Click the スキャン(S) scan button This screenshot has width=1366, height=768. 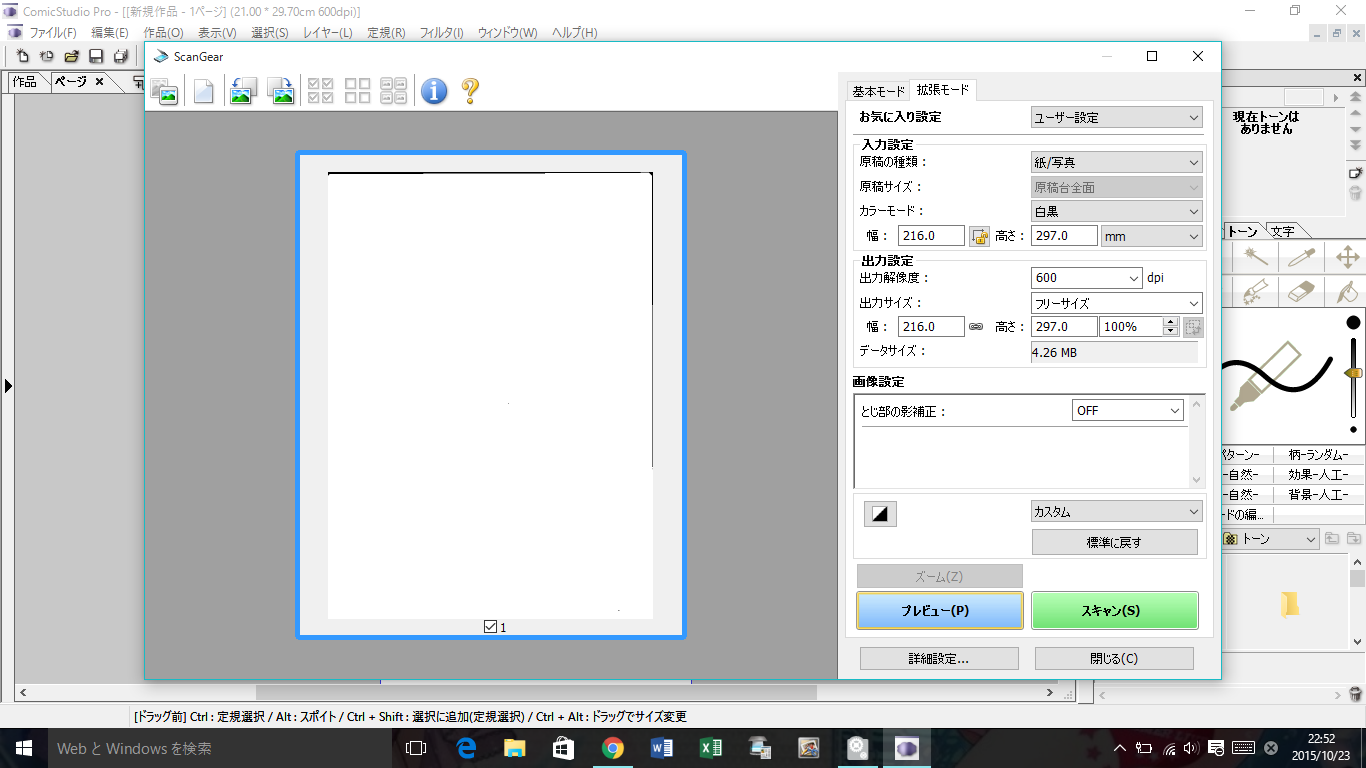click(x=1115, y=610)
